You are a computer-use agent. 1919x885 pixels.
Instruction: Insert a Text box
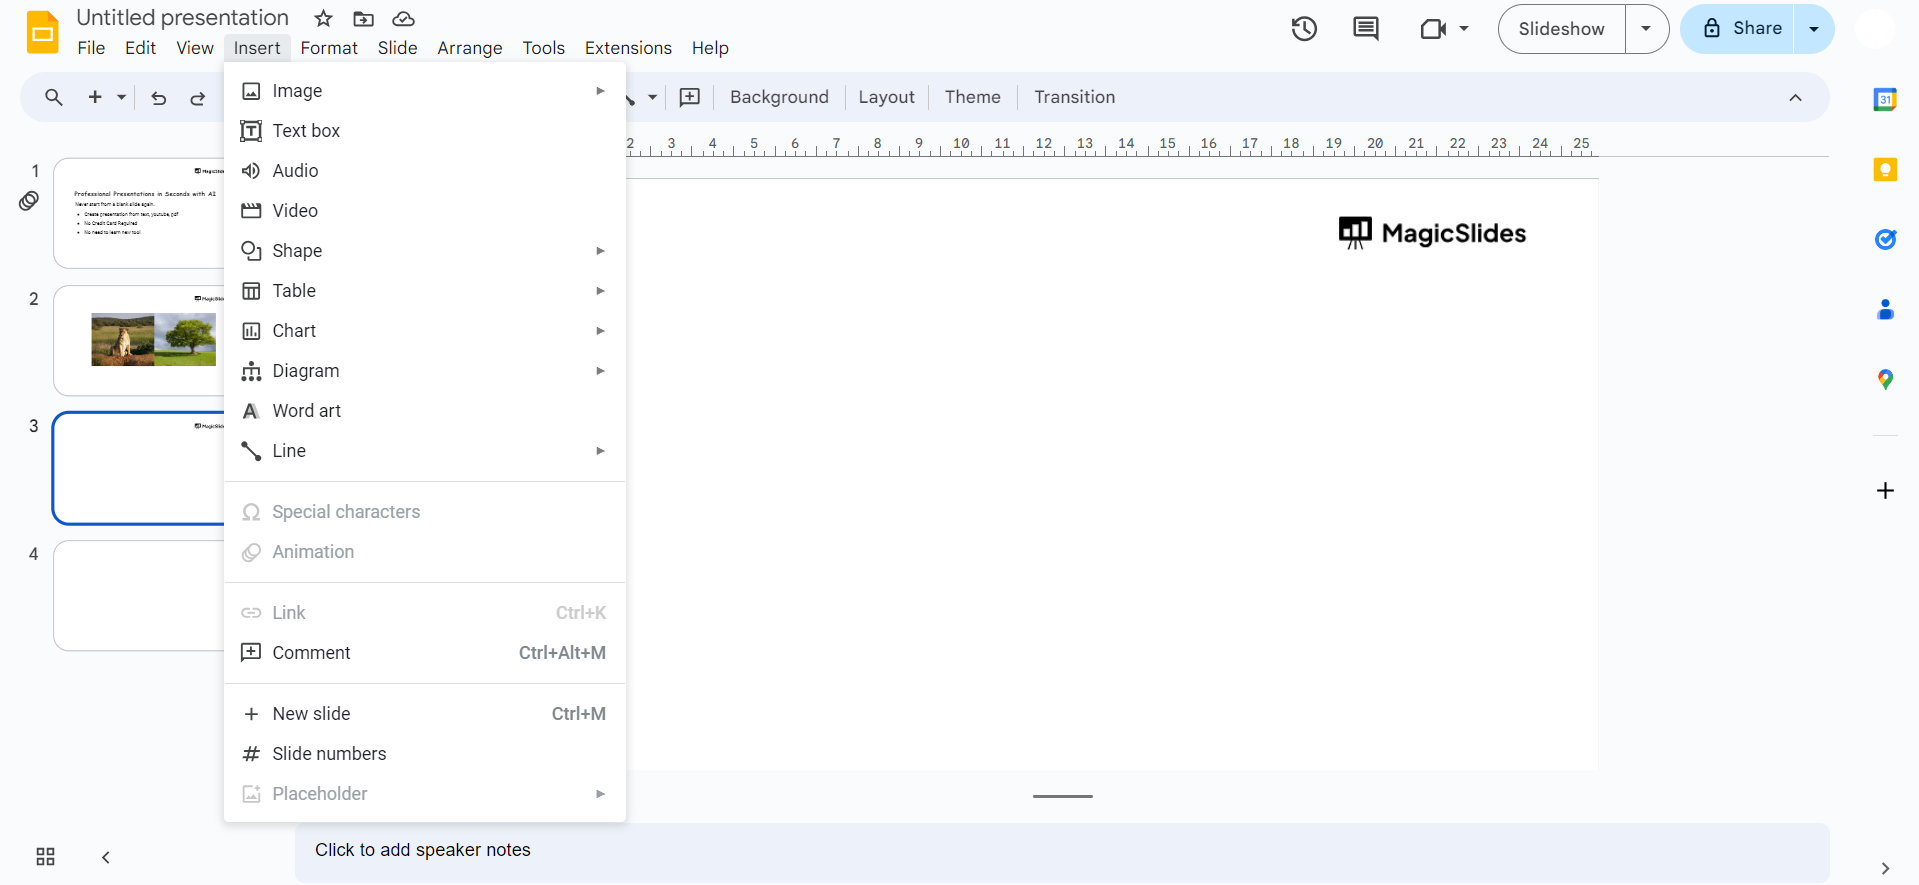[x=425, y=131]
